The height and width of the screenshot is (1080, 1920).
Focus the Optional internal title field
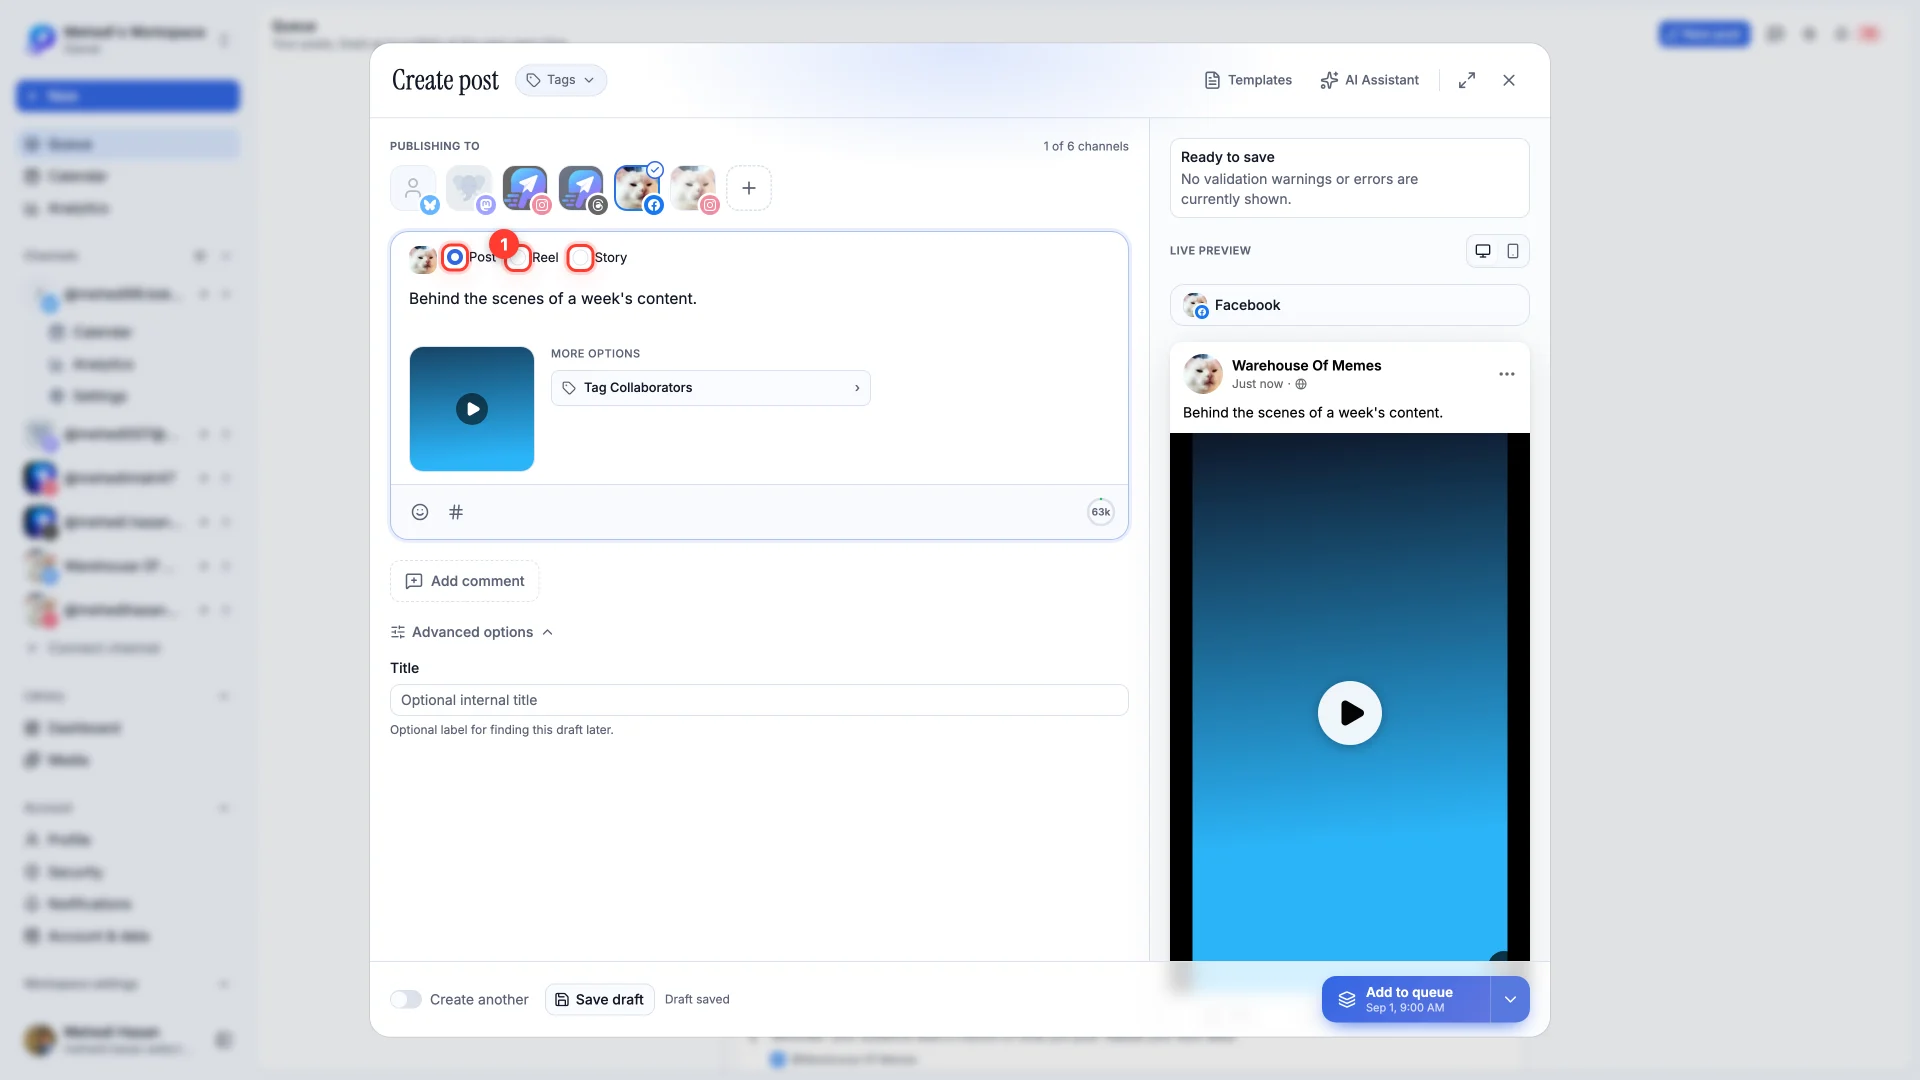click(x=759, y=700)
